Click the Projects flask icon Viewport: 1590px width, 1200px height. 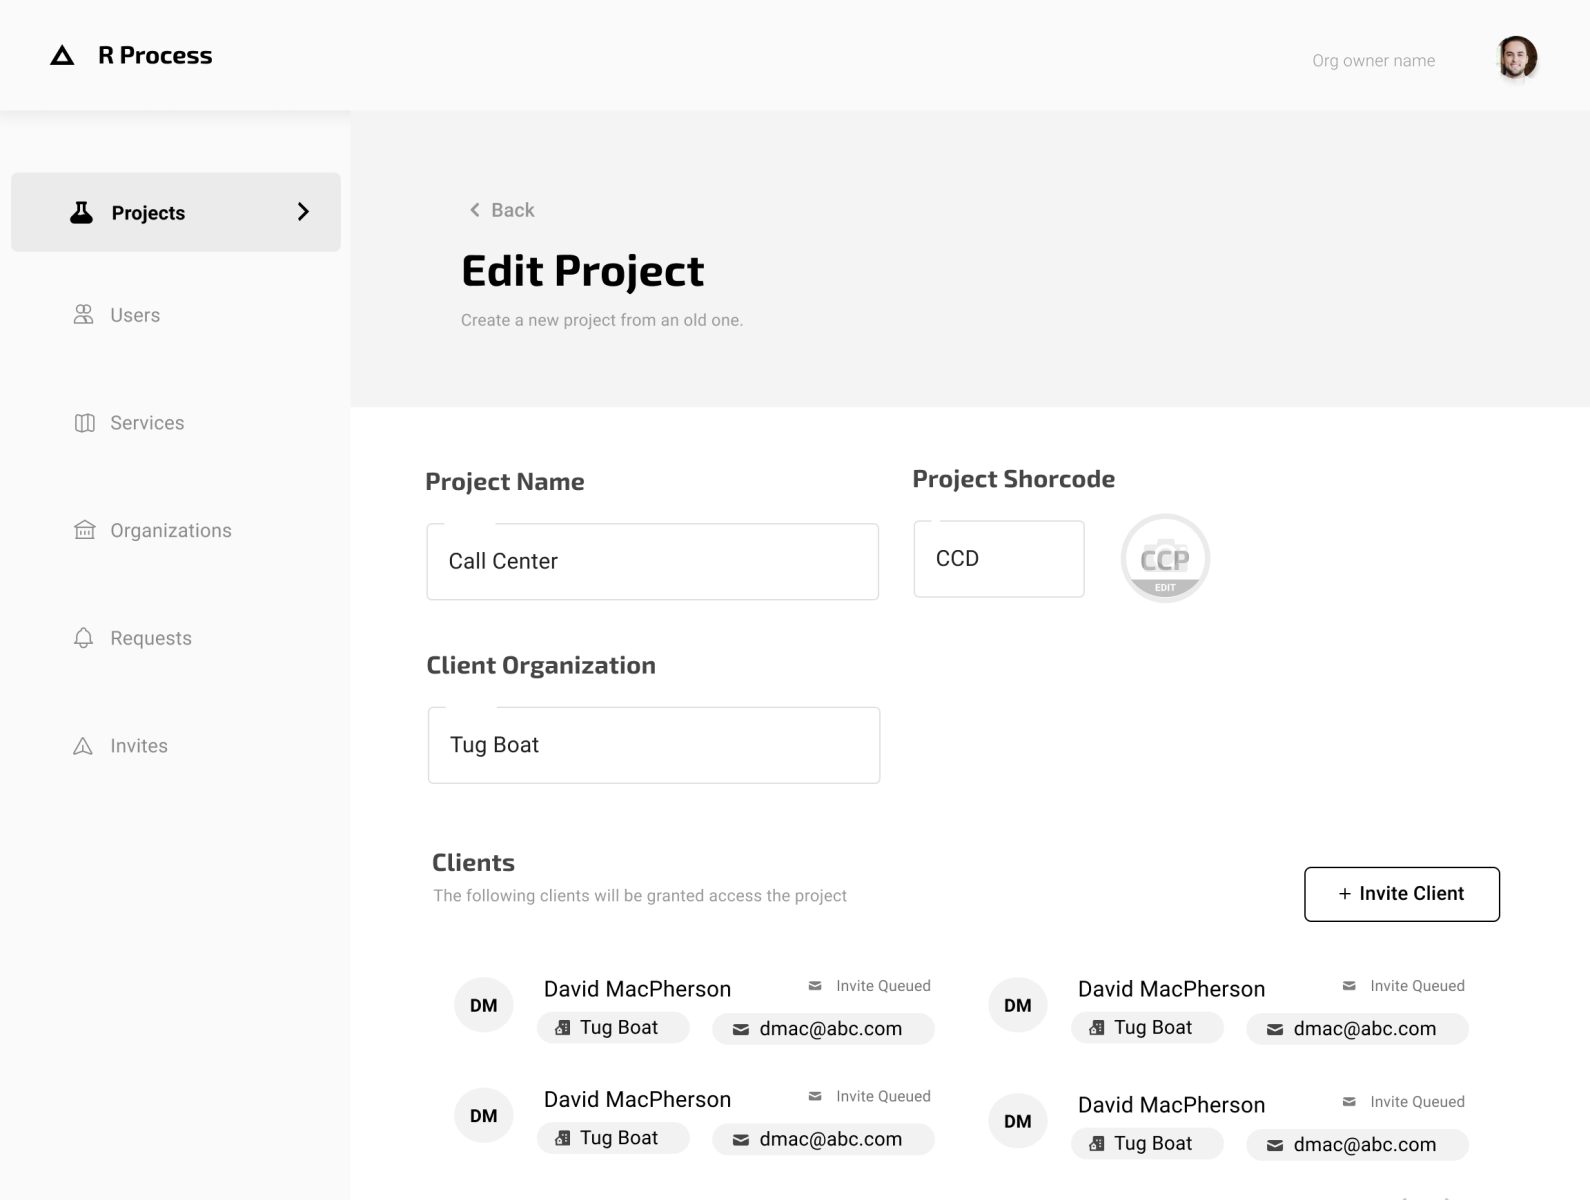(82, 212)
